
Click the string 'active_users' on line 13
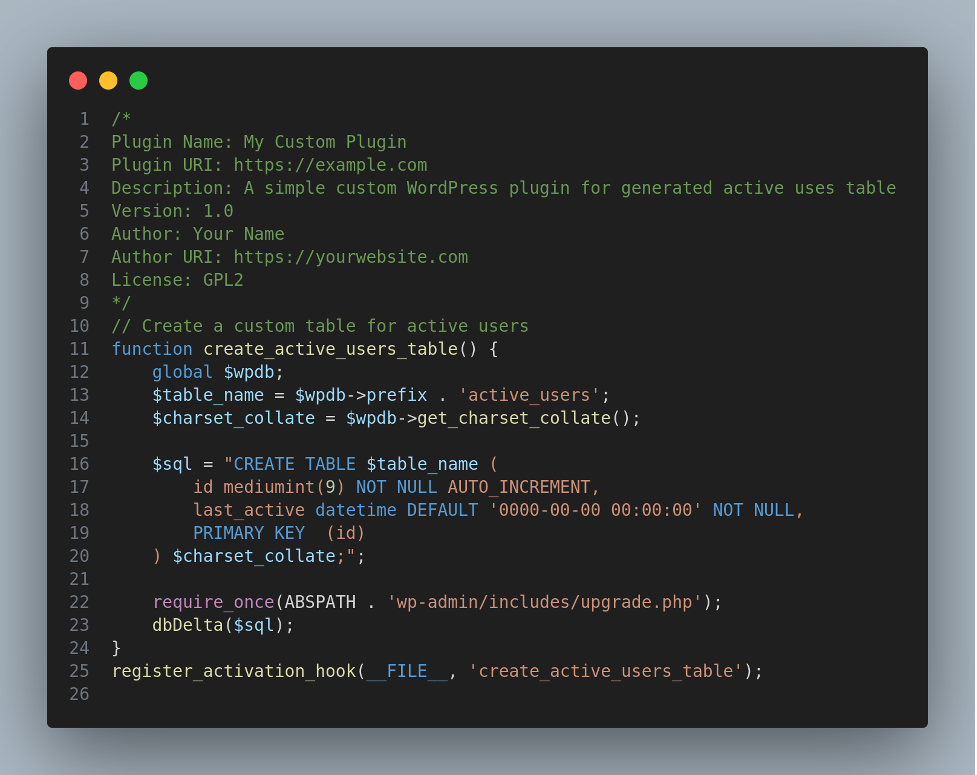[x=529, y=396]
